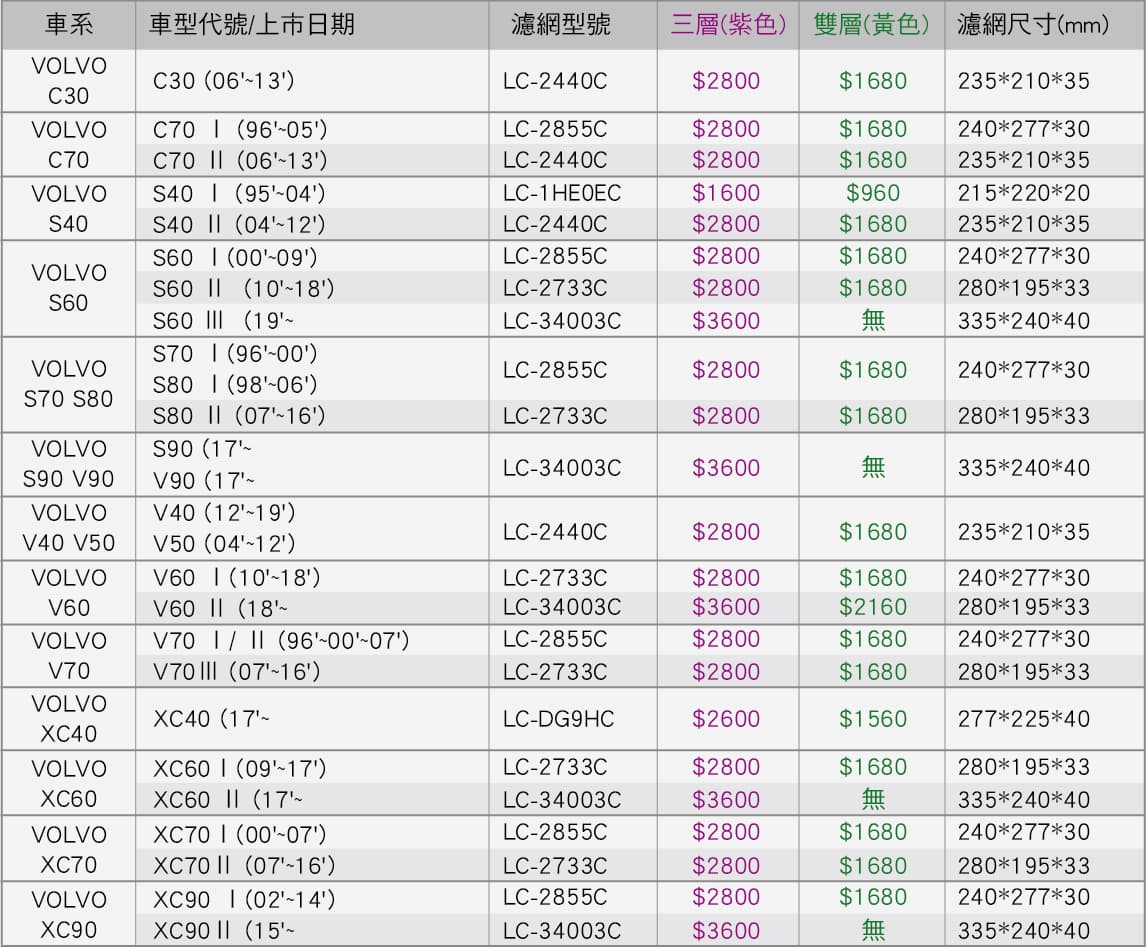Viewport: 1146px width, 947px height.
Task: Select the VOLVO V40 V50 series cell
Action: [69, 528]
